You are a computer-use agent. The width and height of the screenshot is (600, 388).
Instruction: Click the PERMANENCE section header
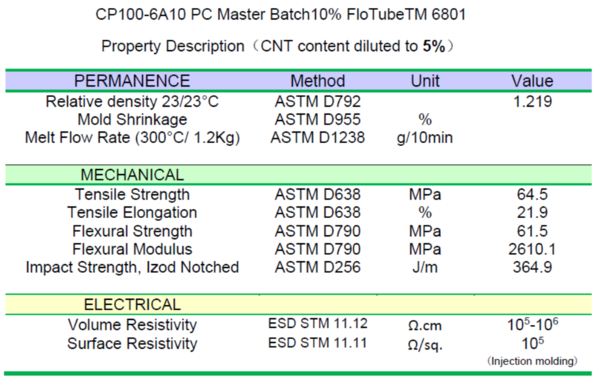(x=132, y=81)
